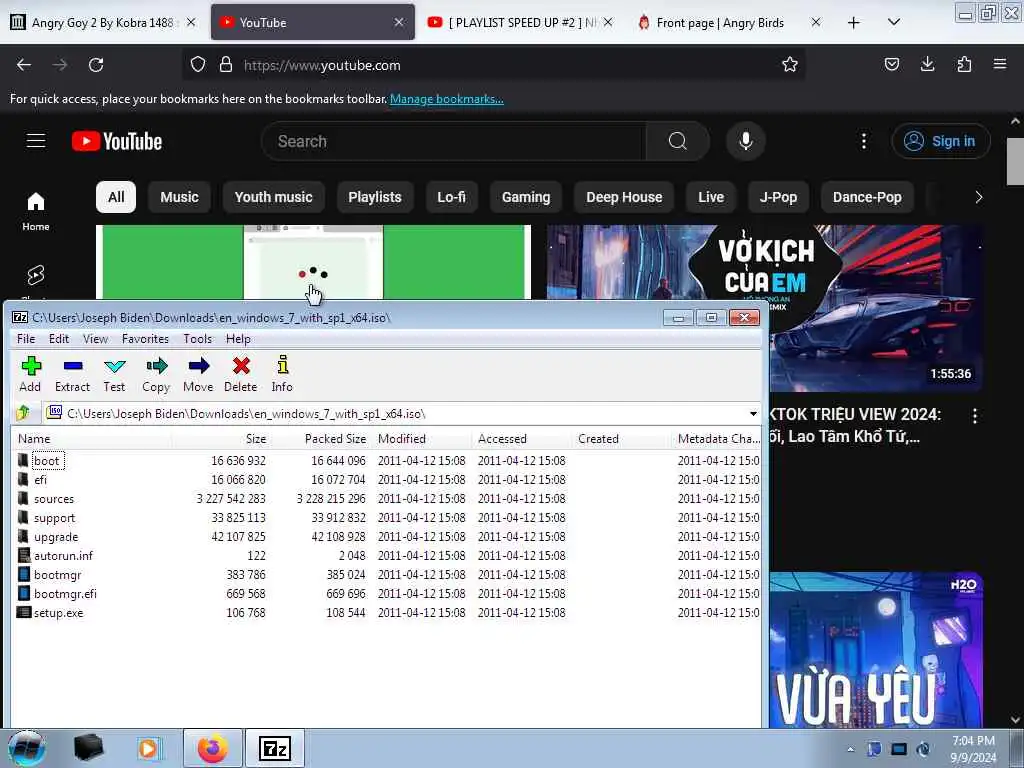Open the Windows Start orb
1024x768 pixels.
coord(27,748)
